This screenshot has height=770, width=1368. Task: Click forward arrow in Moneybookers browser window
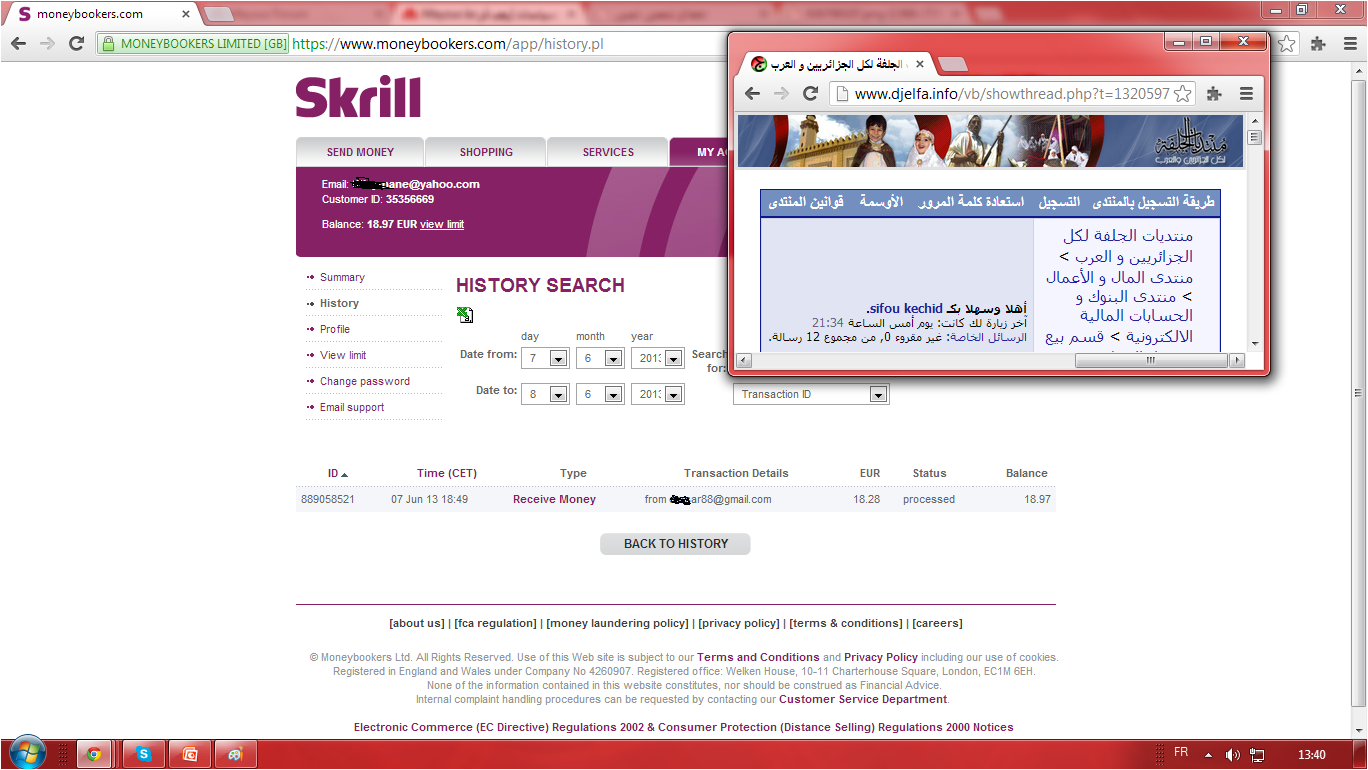coord(47,44)
